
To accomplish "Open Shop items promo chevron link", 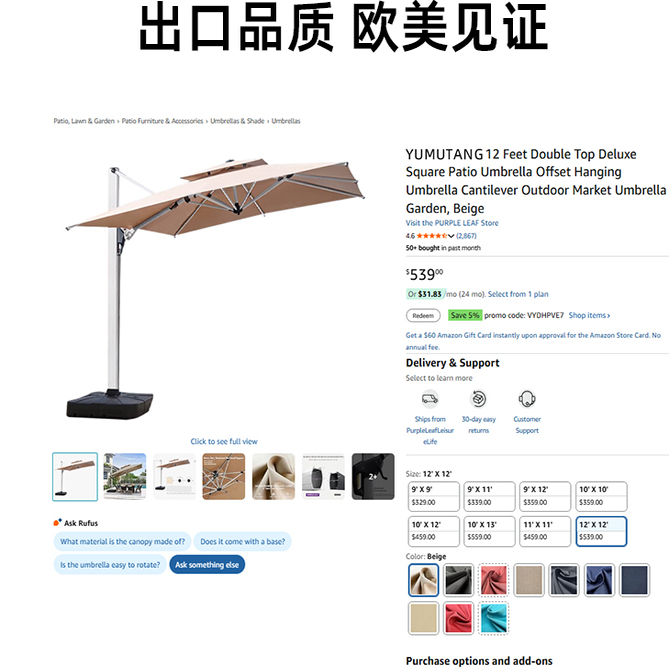I will point(589,315).
